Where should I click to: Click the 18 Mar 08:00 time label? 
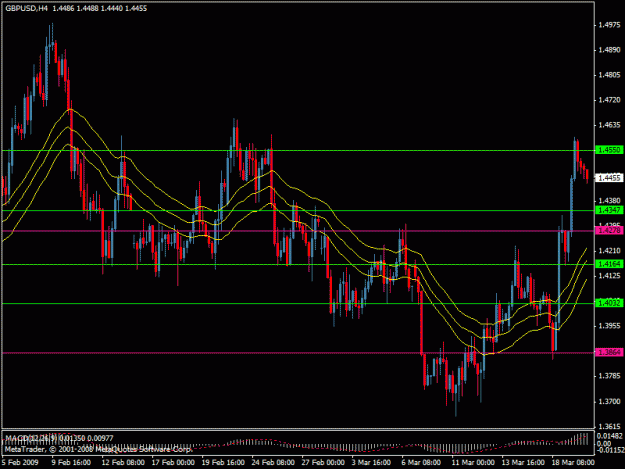pyautogui.click(x=573, y=462)
